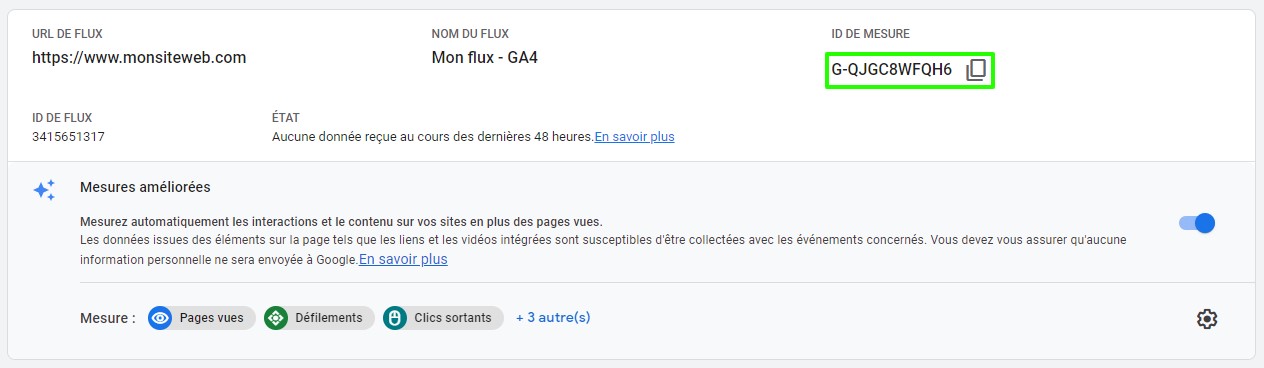This screenshot has width=1264, height=368.
Task: Click the ID DE MESURE label
Action: (x=871, y=34)
